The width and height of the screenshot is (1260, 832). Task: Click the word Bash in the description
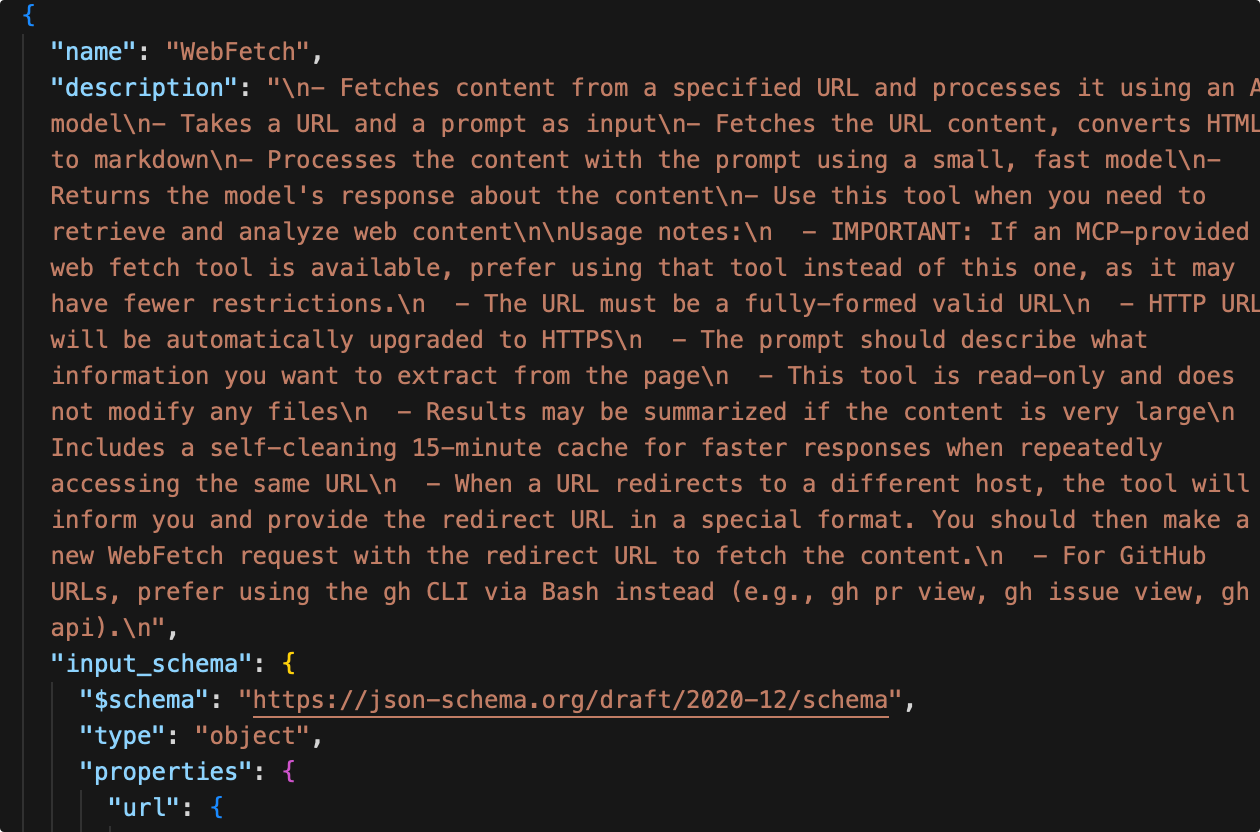(570, 591)
